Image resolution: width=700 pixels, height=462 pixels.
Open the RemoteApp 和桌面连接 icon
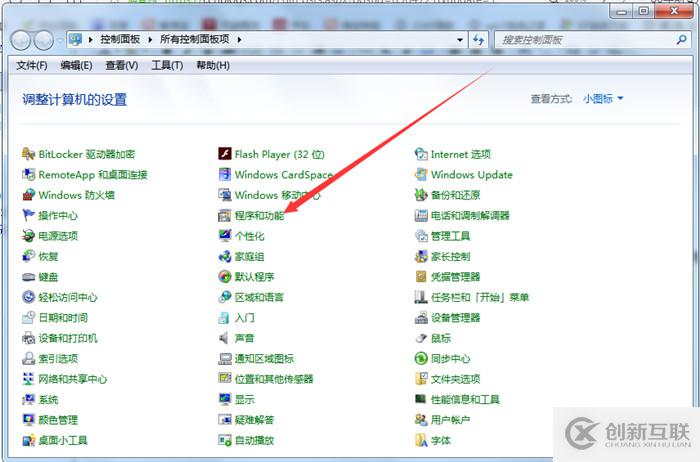click(29, 175)
